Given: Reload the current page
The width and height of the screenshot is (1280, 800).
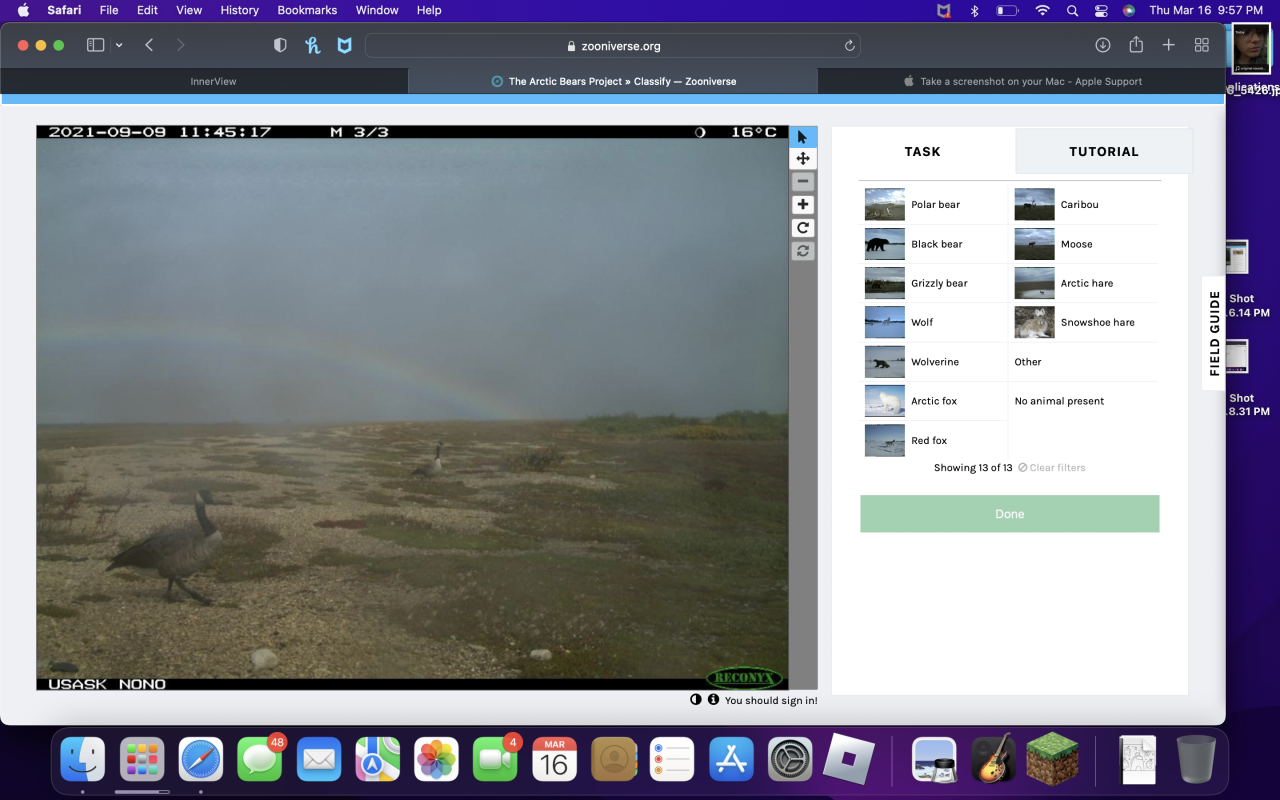Looking at the screenshot, I should (849, 45).
